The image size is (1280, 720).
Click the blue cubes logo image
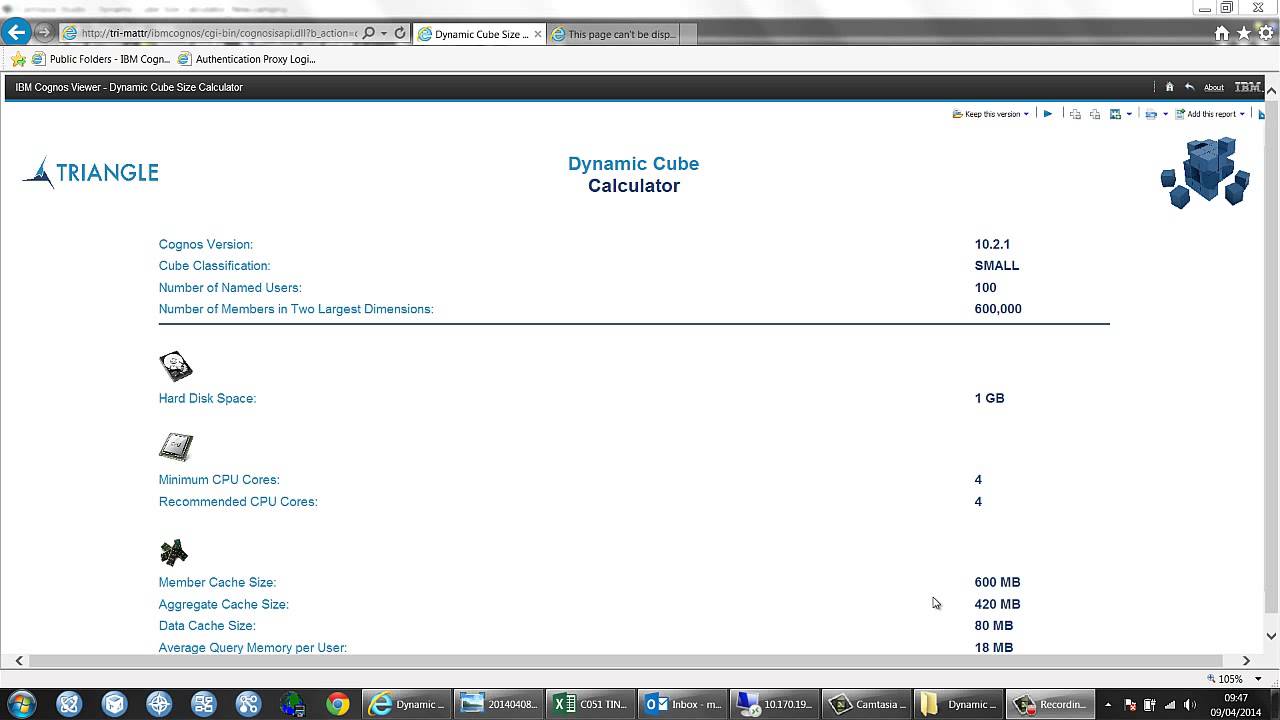(x=1205, y=173)
